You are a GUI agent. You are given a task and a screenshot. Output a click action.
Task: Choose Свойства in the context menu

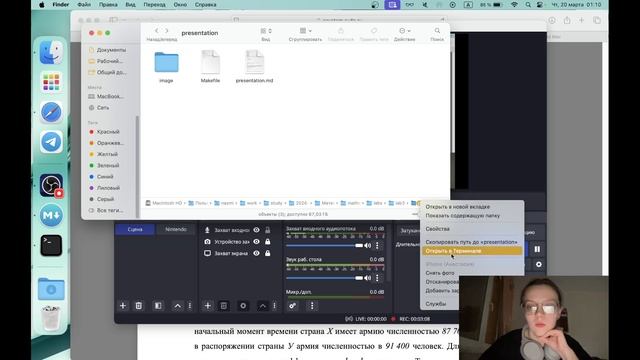coord(437,229)
